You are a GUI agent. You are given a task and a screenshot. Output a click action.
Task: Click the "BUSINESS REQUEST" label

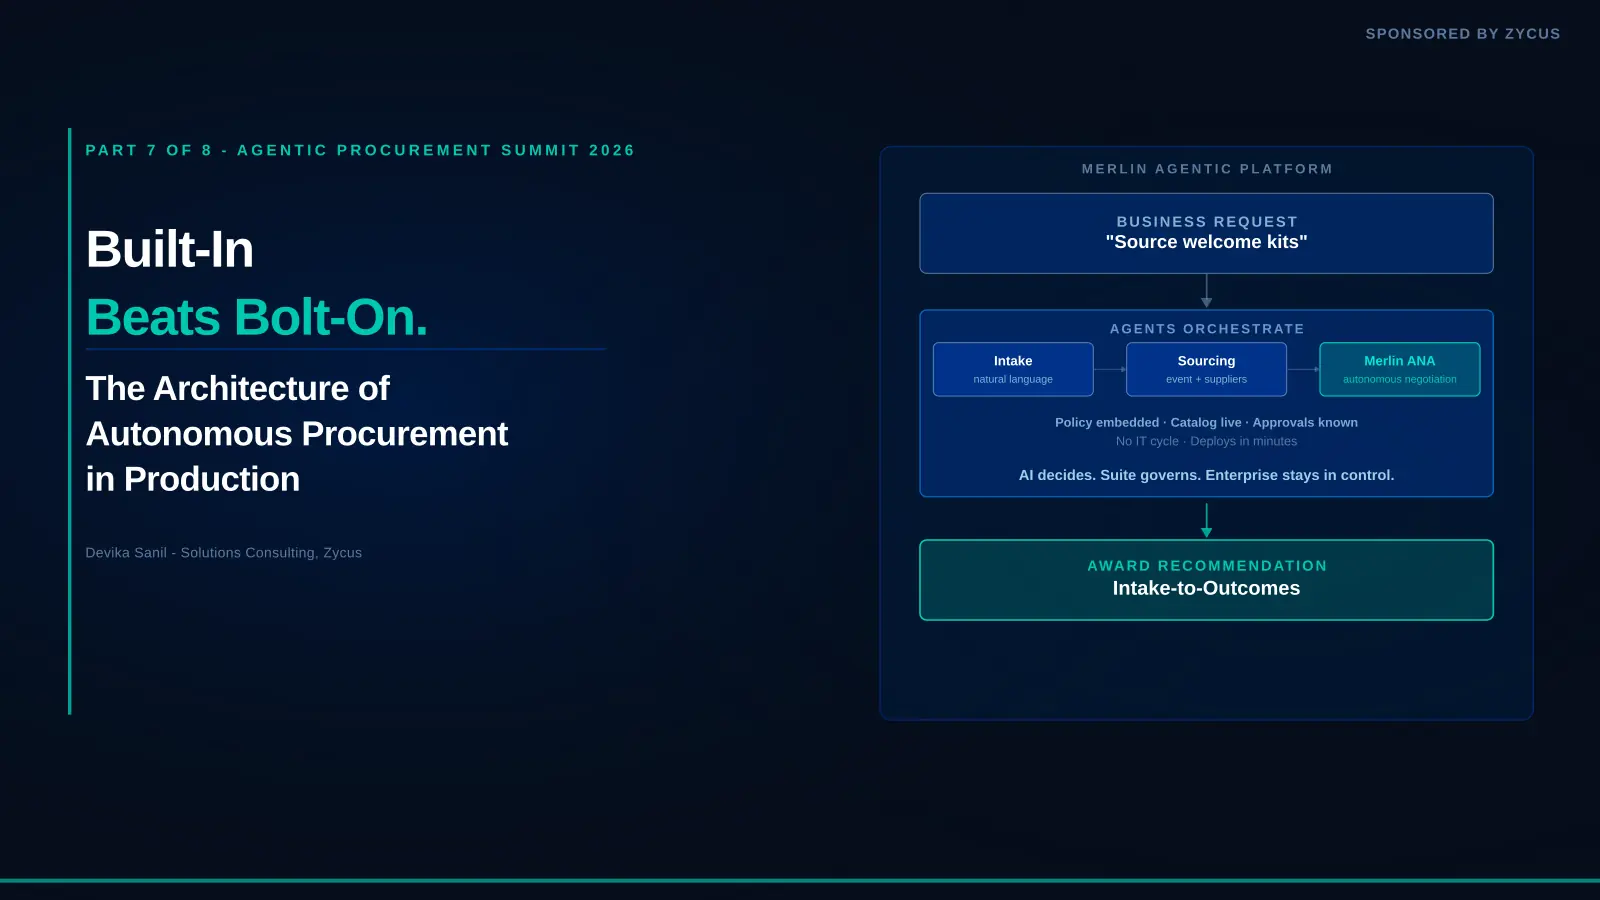point(1207,222)
